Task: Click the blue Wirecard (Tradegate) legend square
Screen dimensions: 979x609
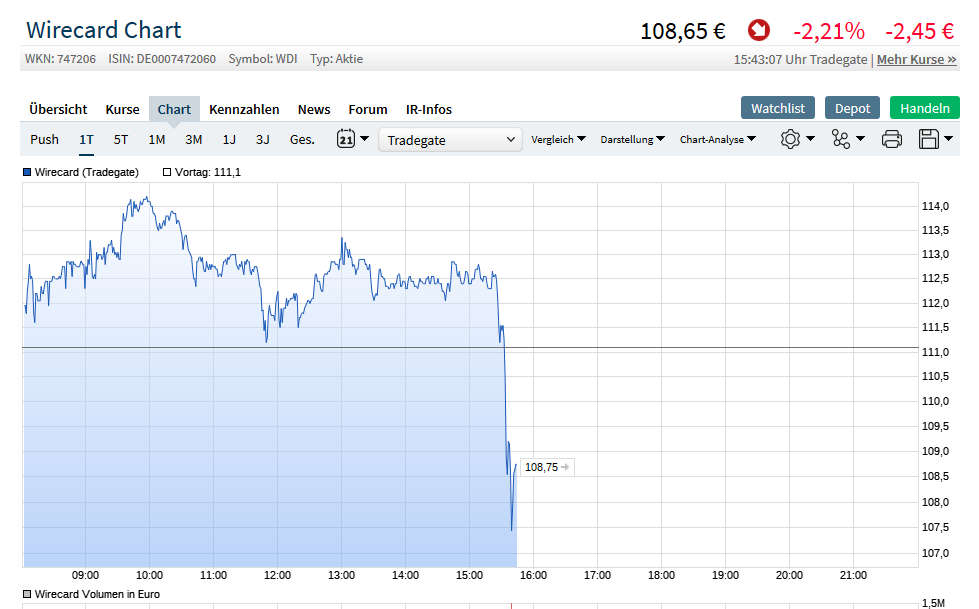Action: (x=27, y=172)
